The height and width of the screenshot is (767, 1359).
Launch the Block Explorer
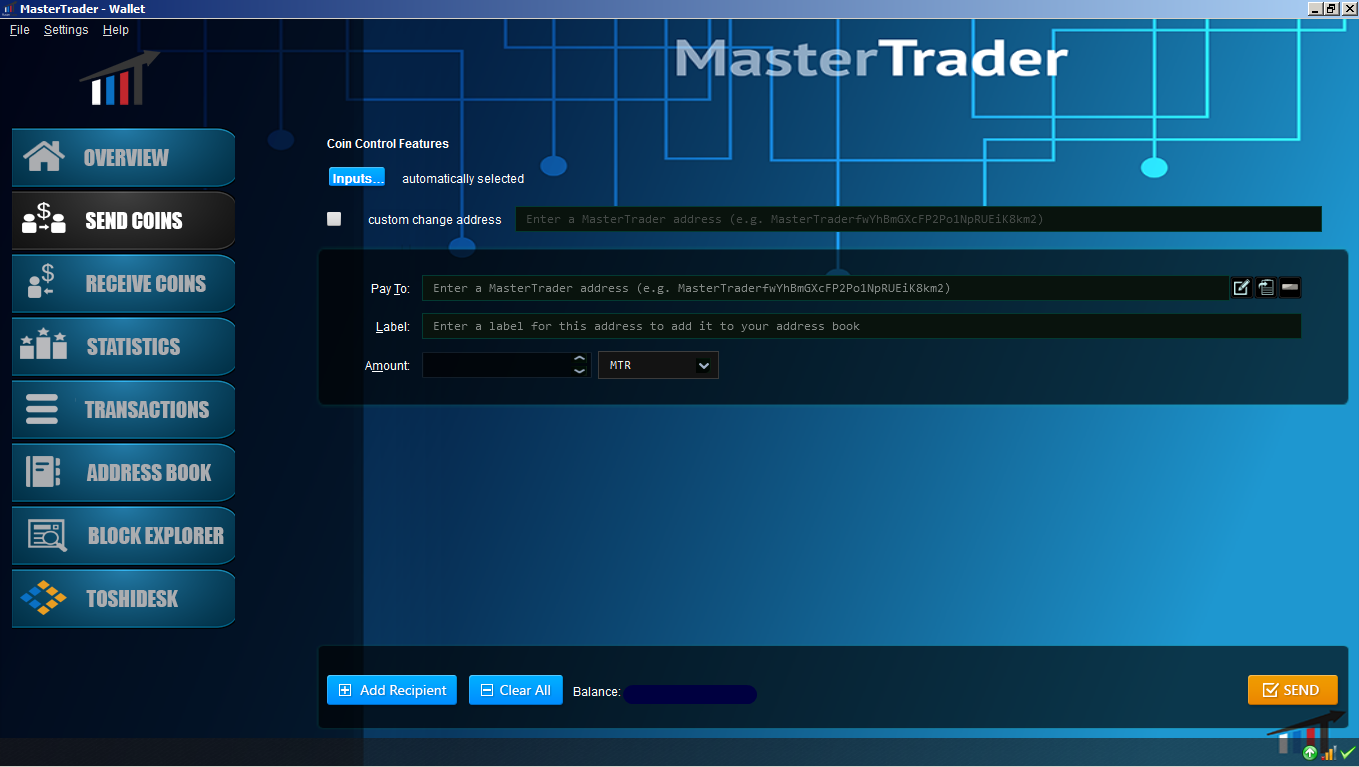point(123,535)
